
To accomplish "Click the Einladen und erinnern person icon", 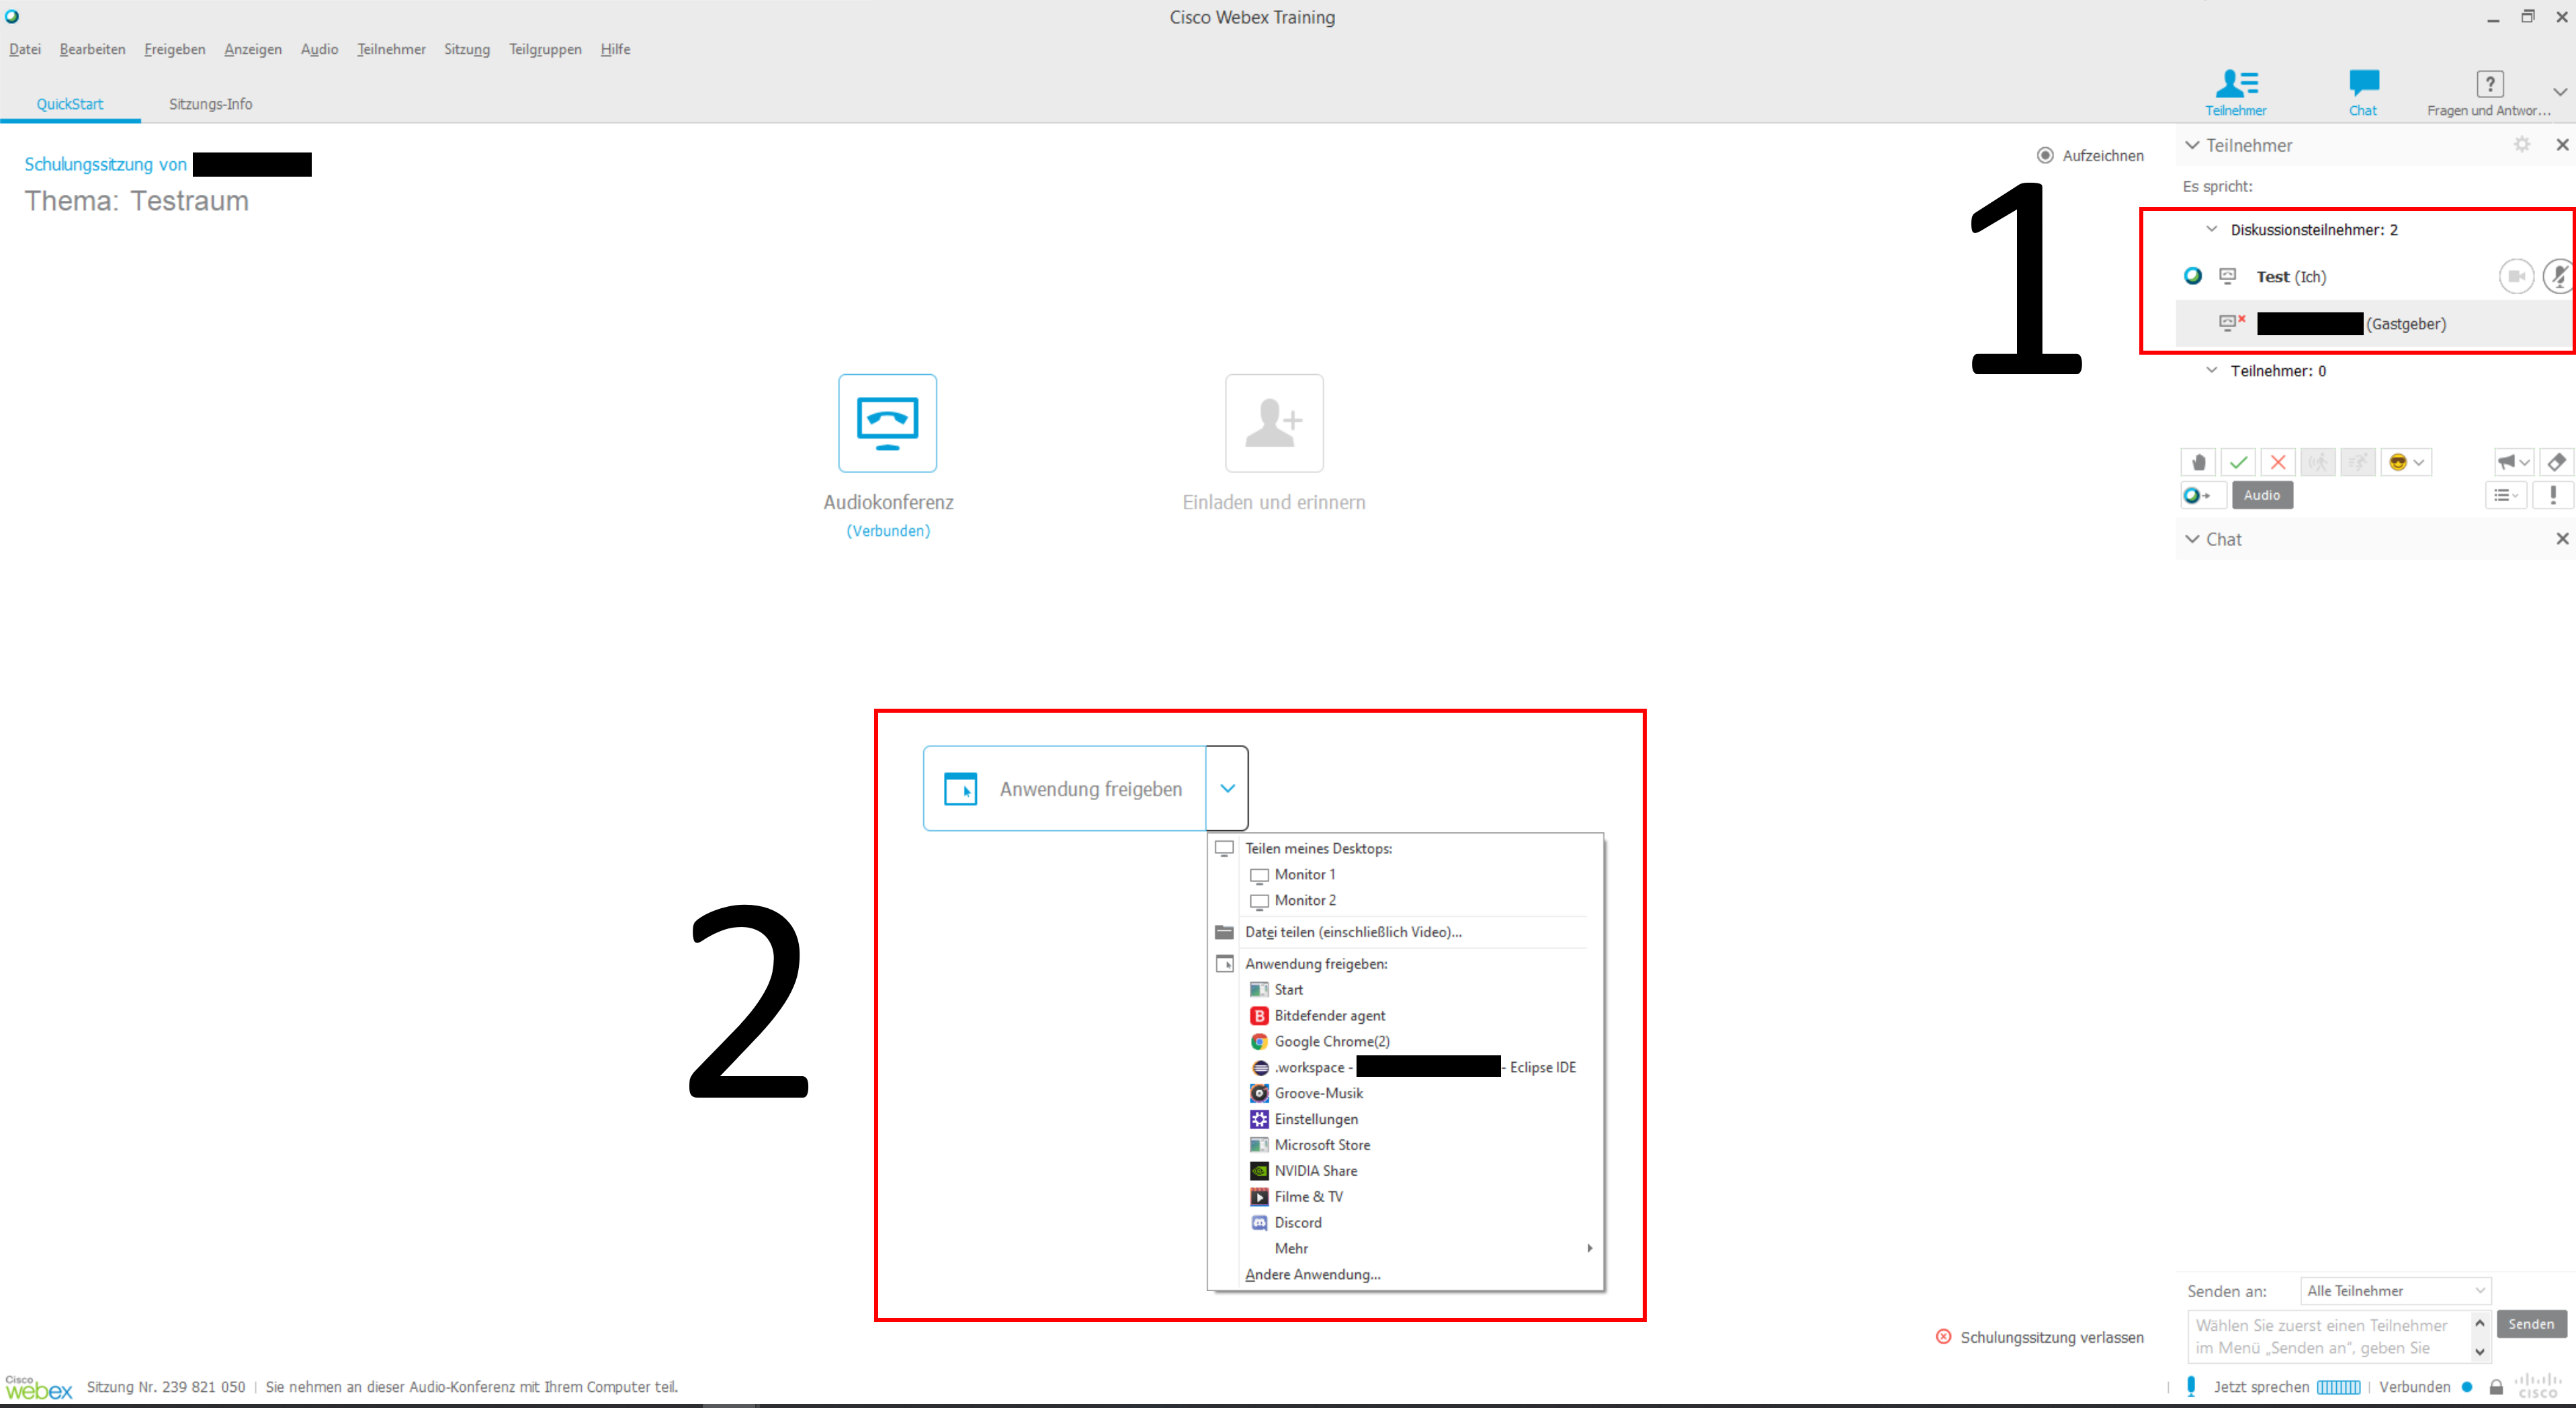I will coord(1274,423).
